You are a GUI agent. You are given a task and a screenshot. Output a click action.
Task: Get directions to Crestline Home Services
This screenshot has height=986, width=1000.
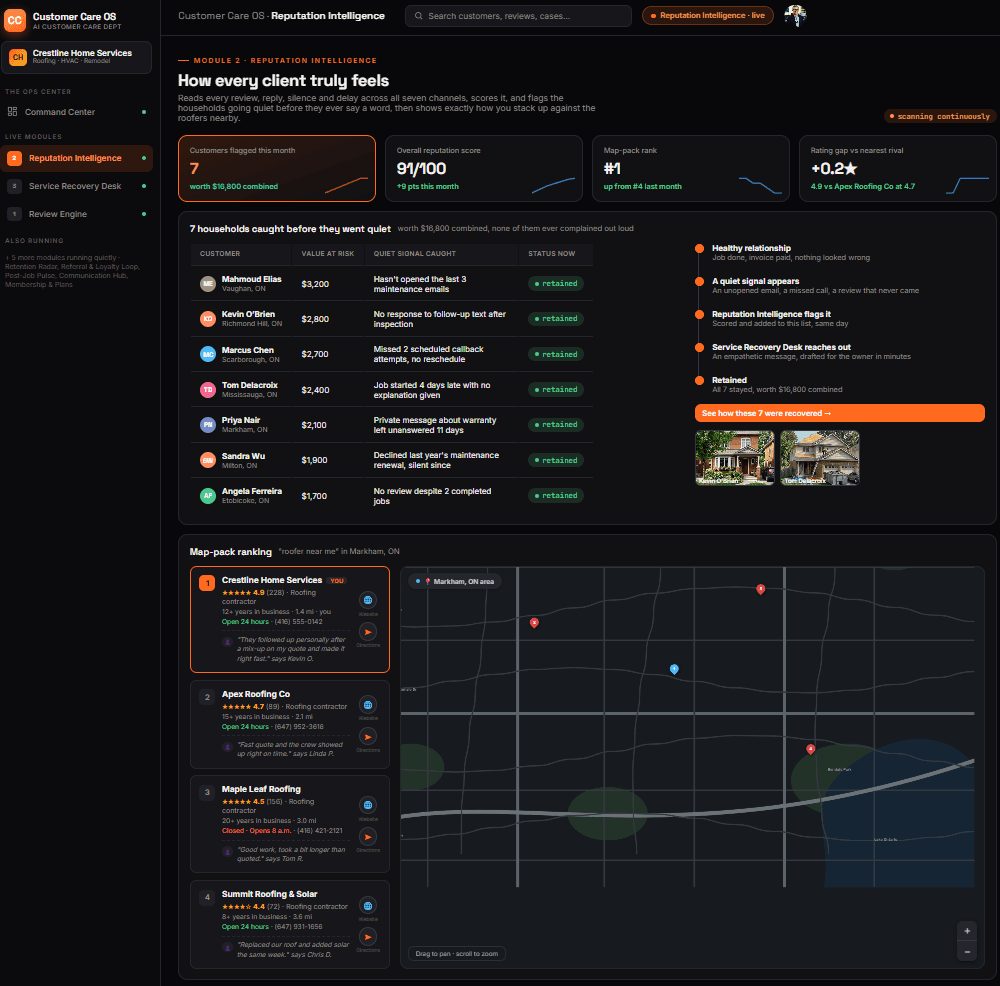pyautogui.click(x=368, y=631)
